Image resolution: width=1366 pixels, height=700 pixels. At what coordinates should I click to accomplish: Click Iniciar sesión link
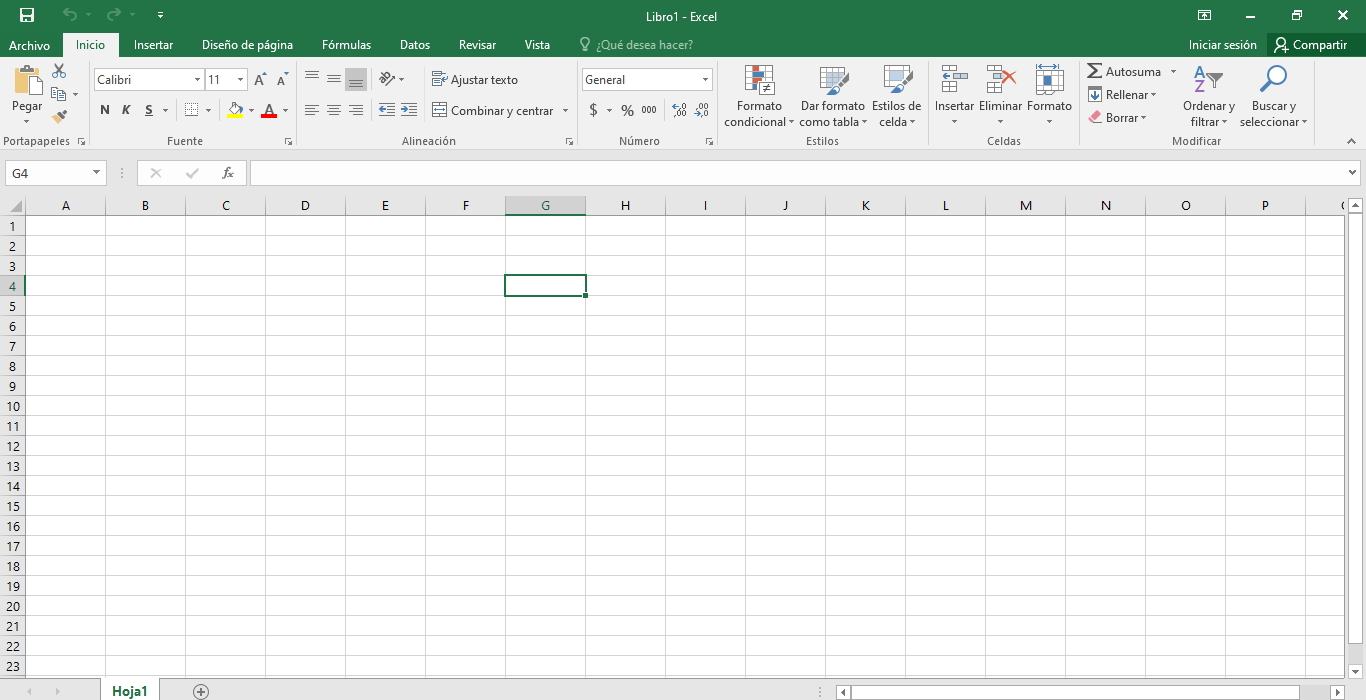[1222, 45]
